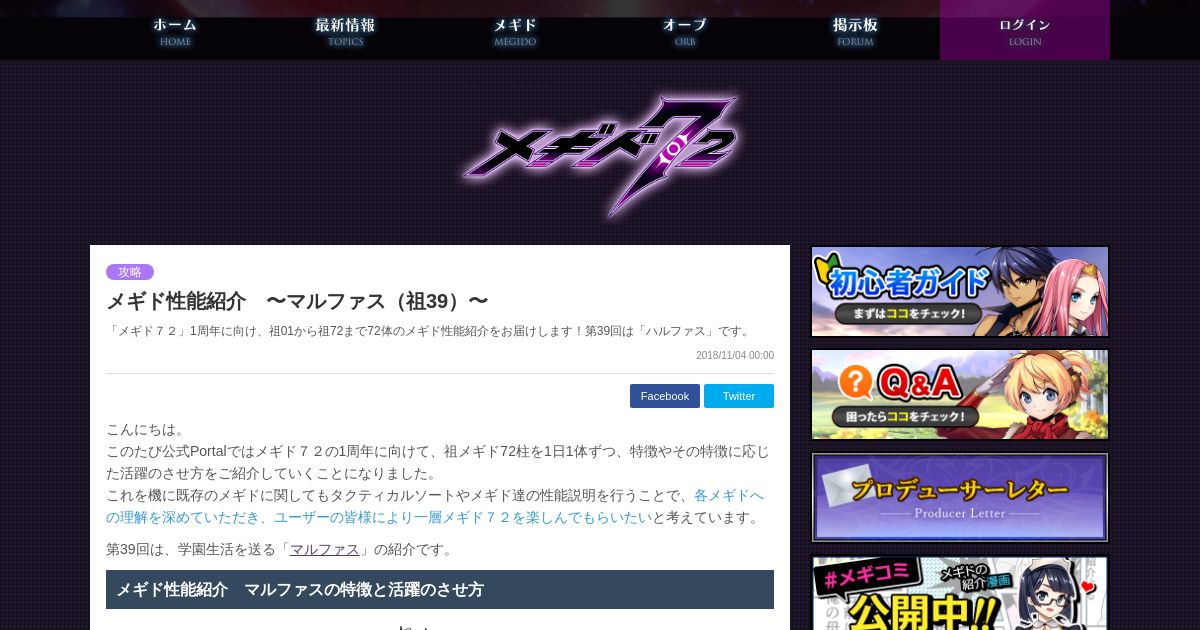Open the ホーム HOME menu item

coord(175,30)
